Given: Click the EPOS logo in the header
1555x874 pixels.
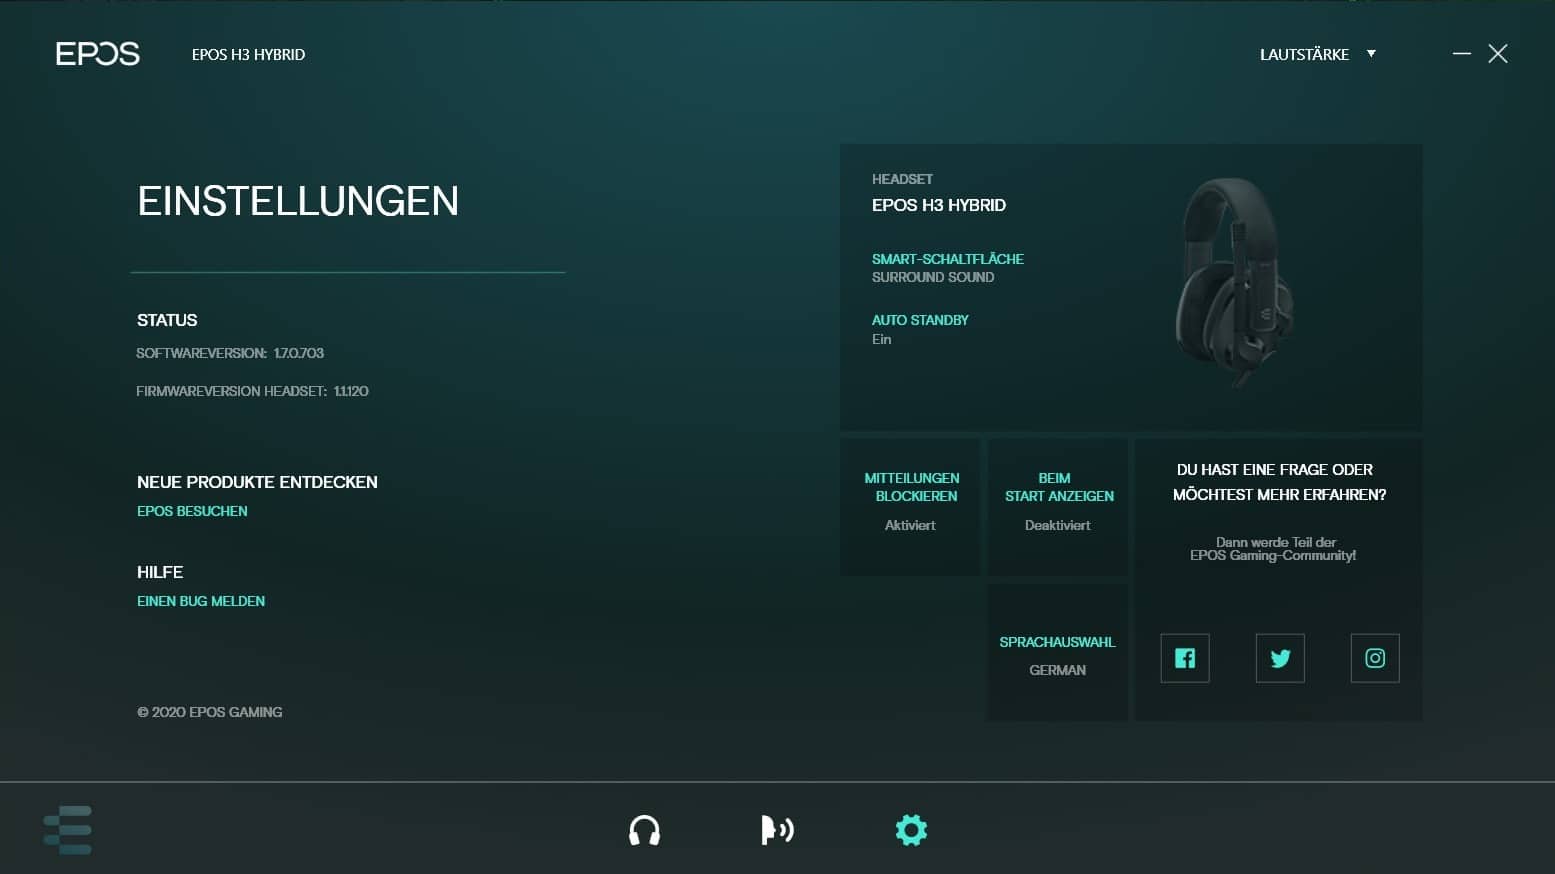Looking at the screenshot, I should (x=97, y=54).
